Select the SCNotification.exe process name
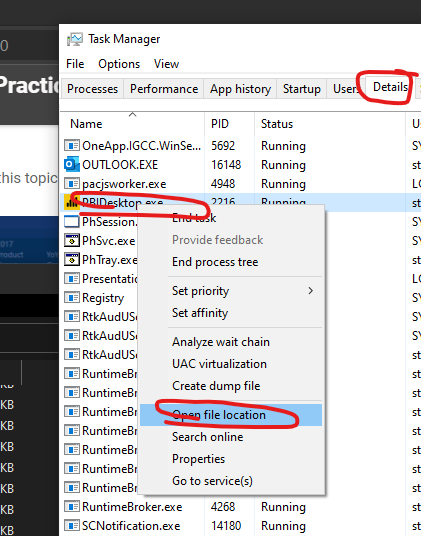This screenshot has height=536, width=421. click(131, 526)
